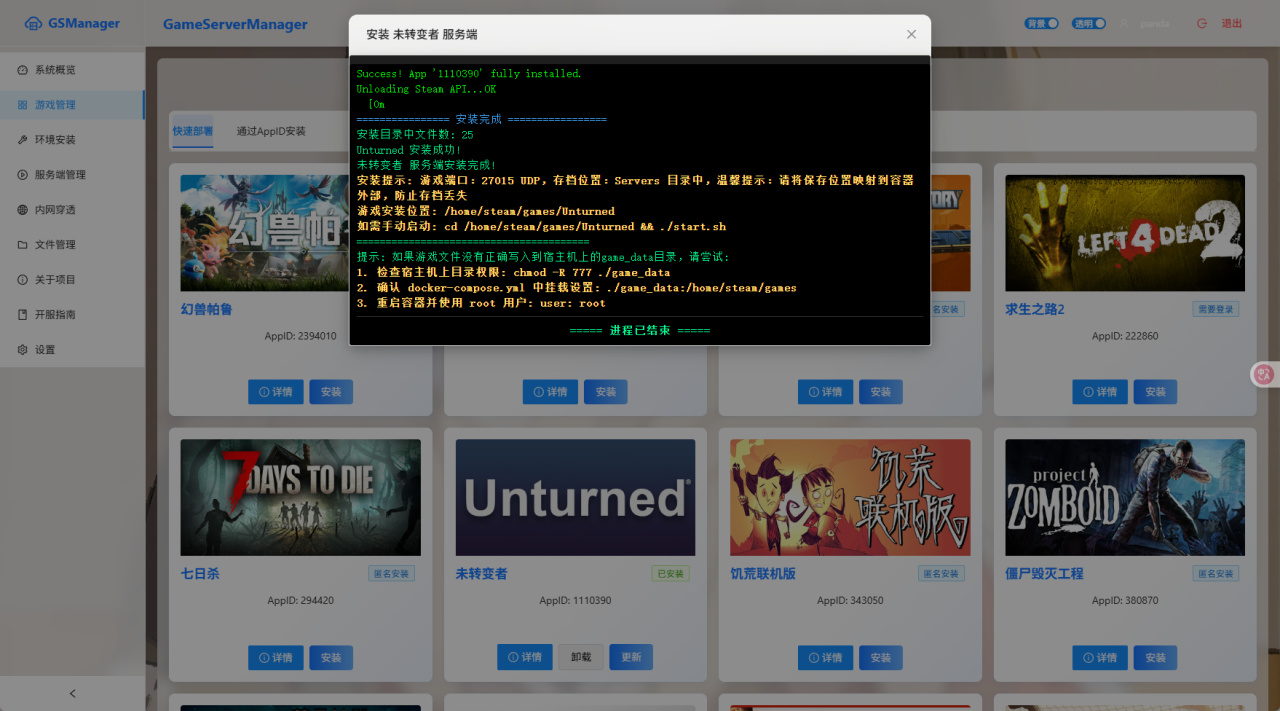The height and width of the screenshot is (711, 1280).
Task: Open 详情 for 僵尸毁灭工程
Action: [x=1100, y=658]
